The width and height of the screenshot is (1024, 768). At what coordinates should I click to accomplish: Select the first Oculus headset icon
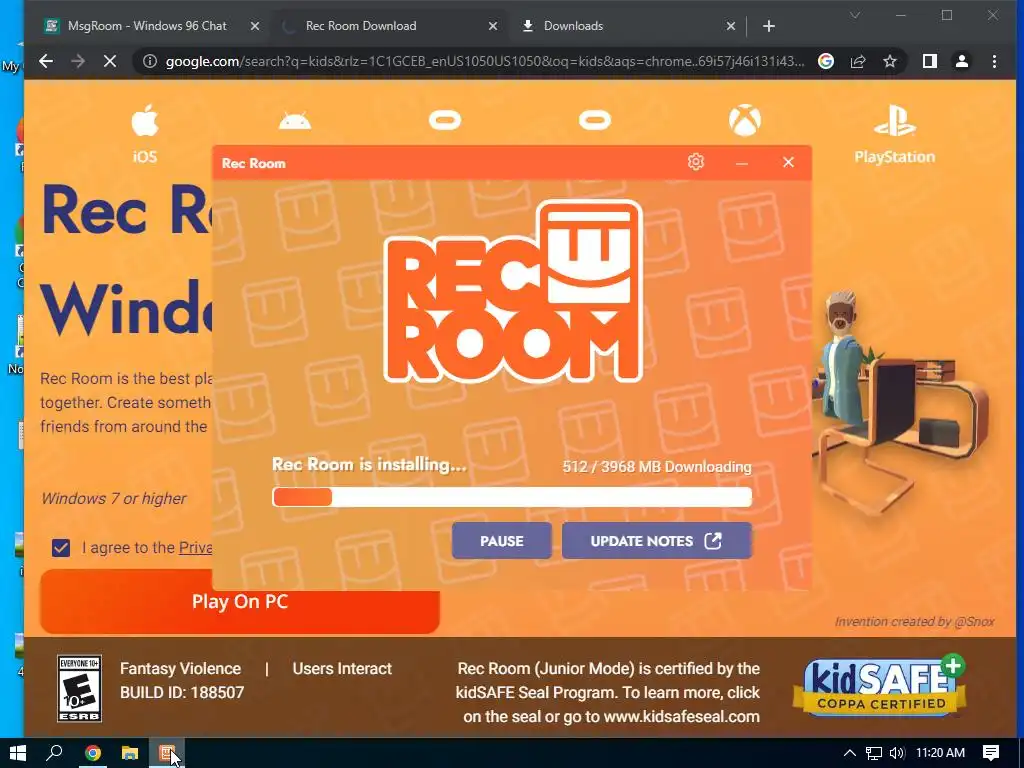(445, 120)
